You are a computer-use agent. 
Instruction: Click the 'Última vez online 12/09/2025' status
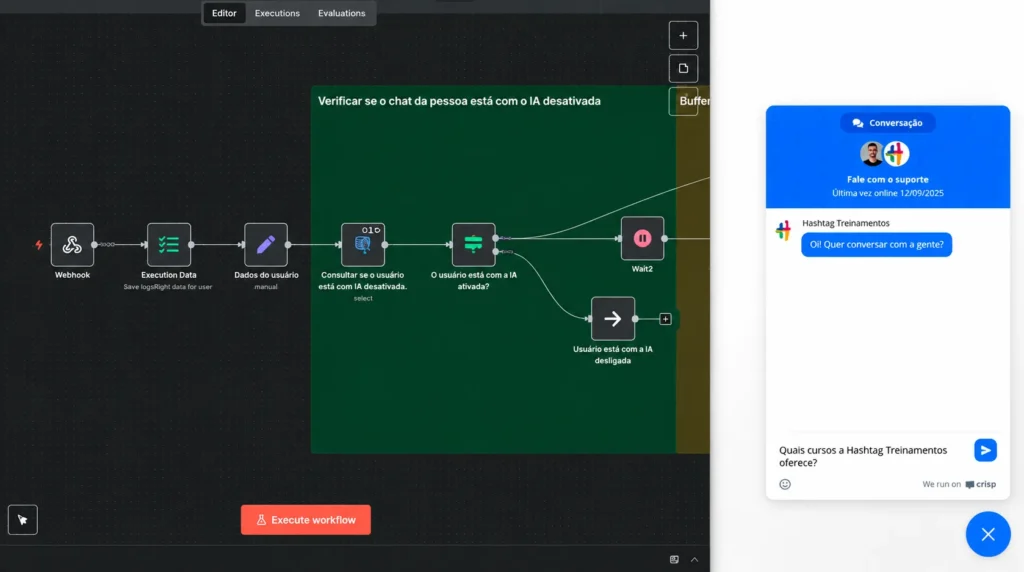(x=888, y=193)
